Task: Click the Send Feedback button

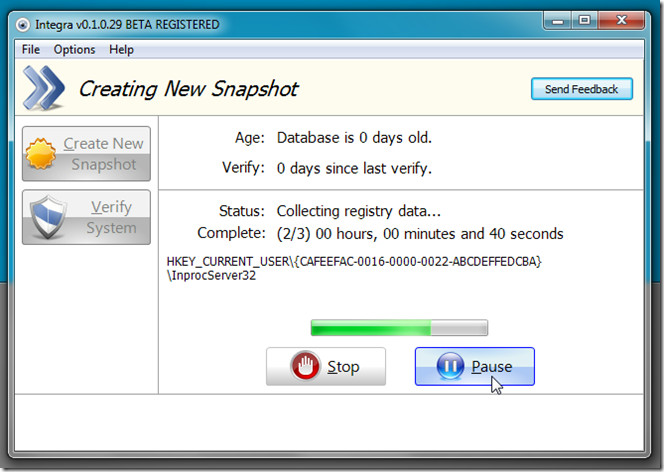Action: 582,89
